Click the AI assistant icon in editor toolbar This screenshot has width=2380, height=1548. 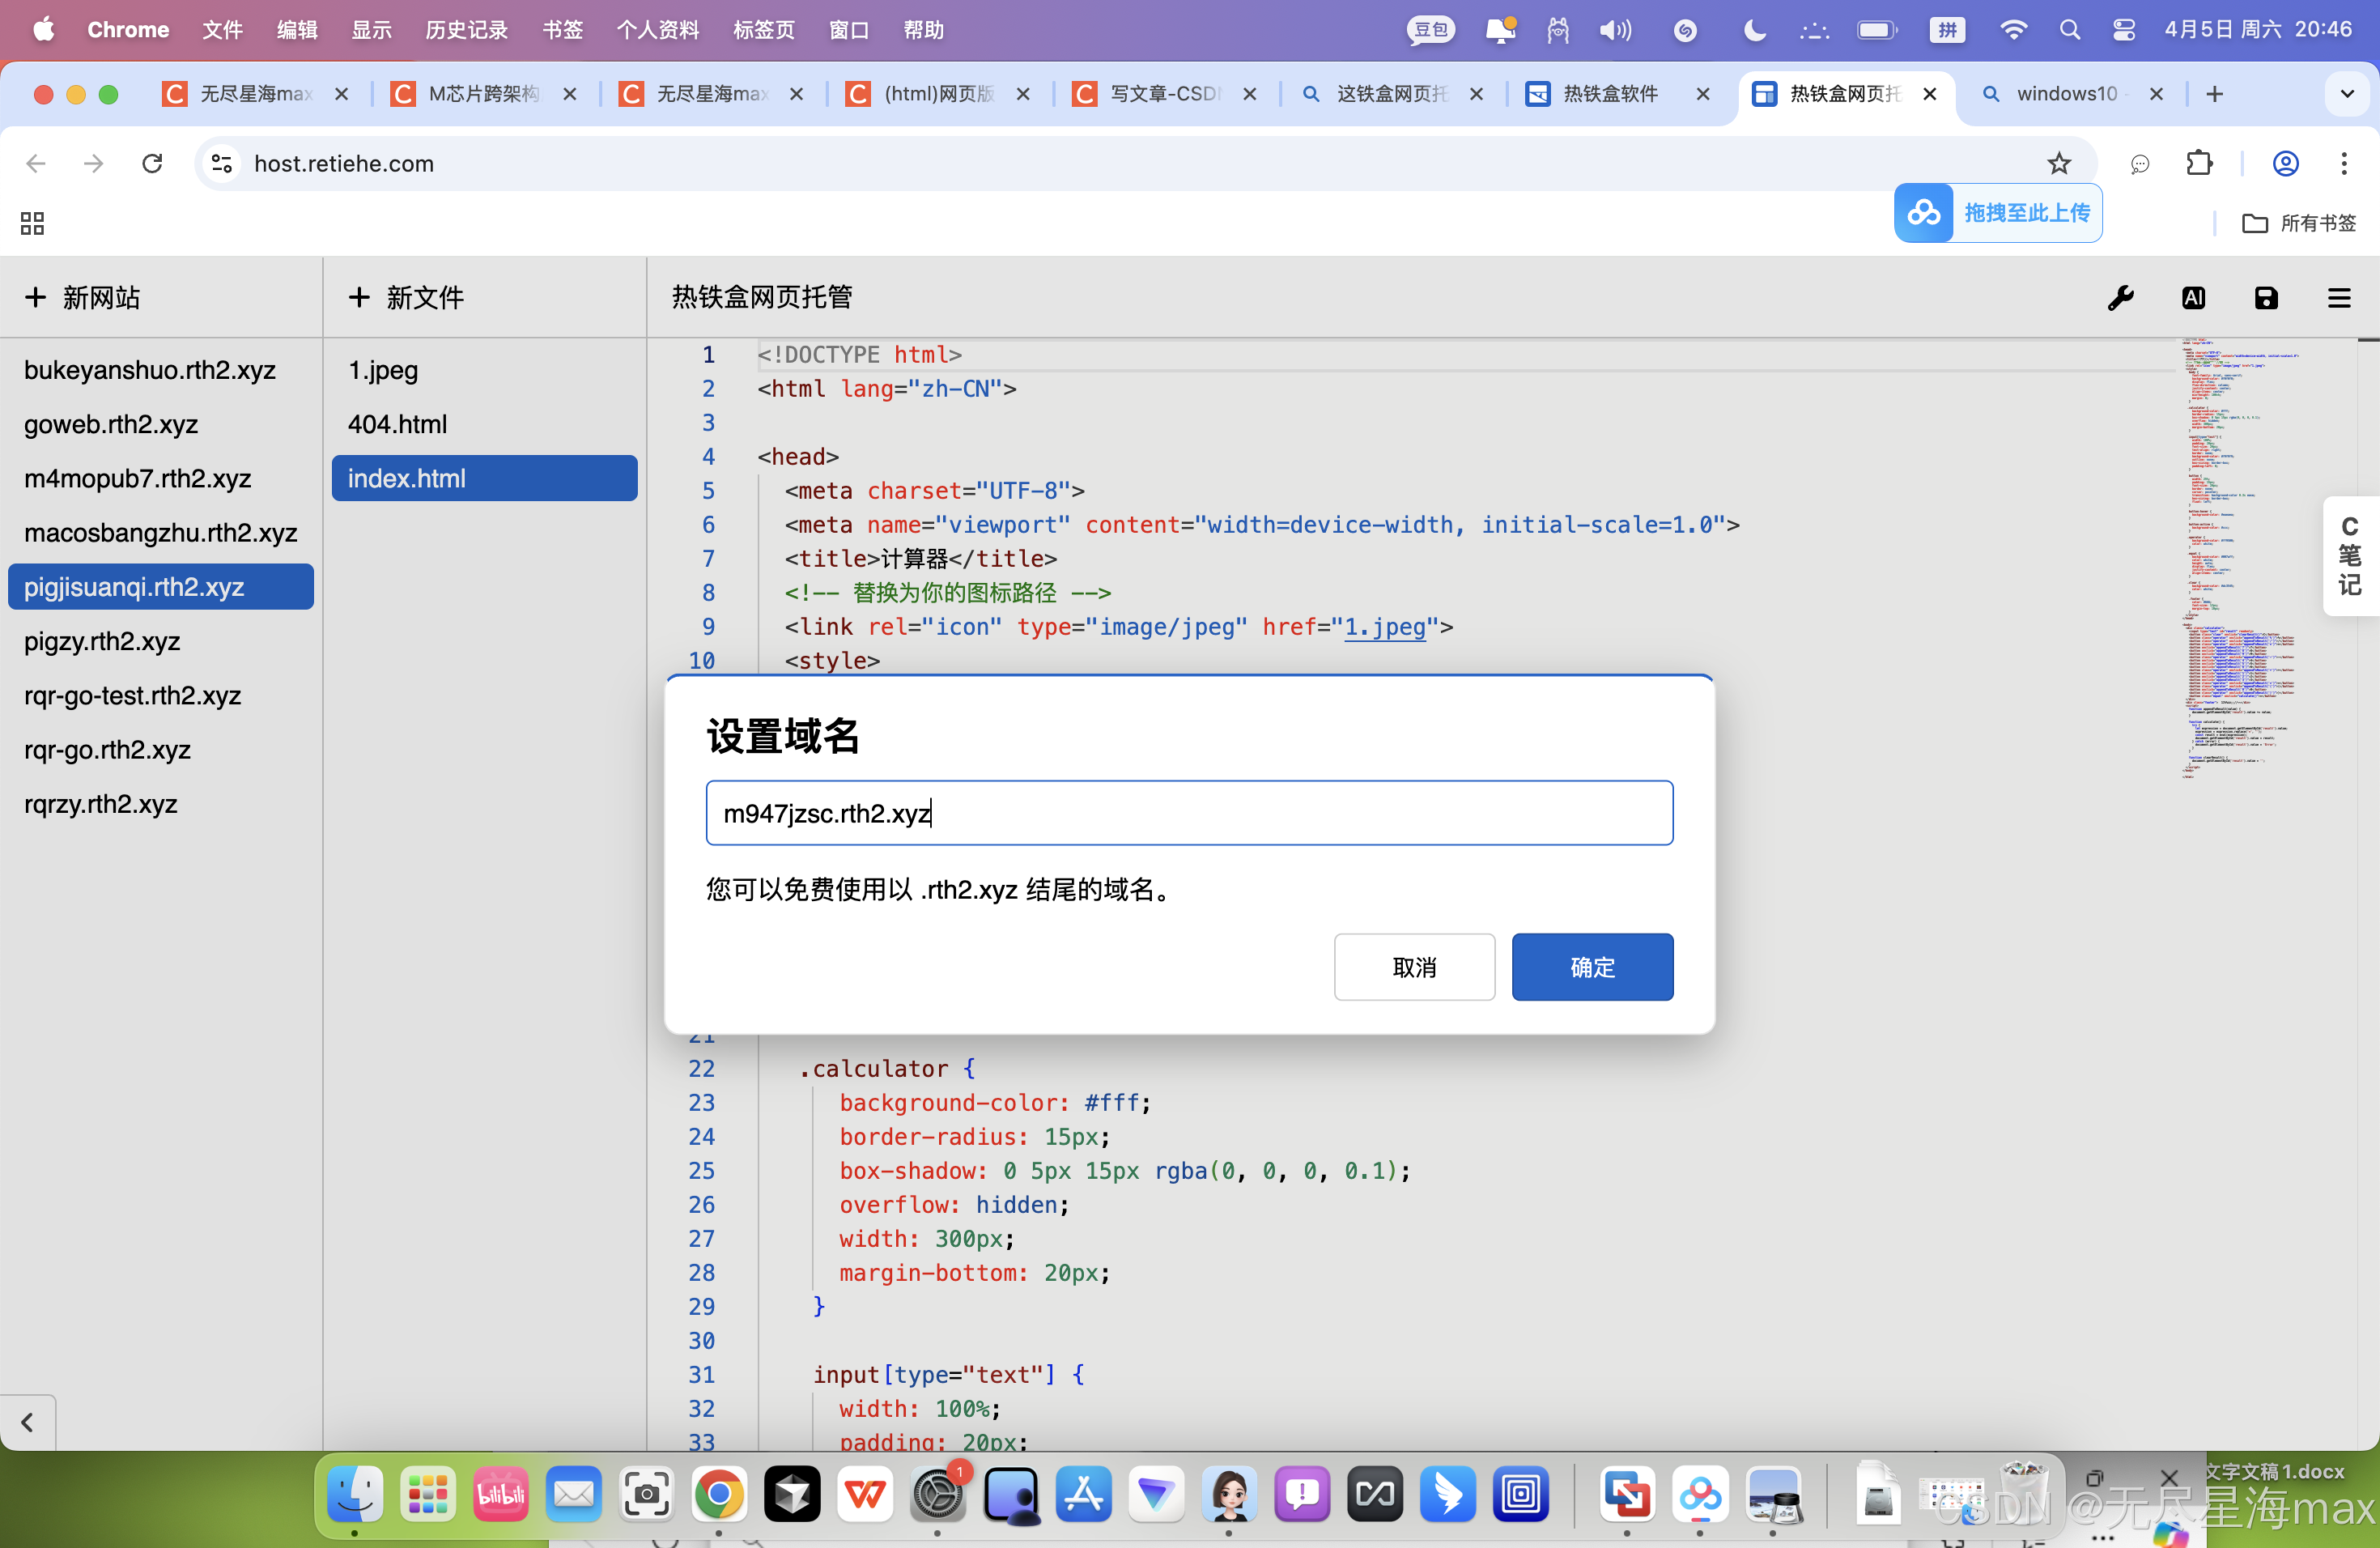pyautogui.click(x=2193, y=298)
